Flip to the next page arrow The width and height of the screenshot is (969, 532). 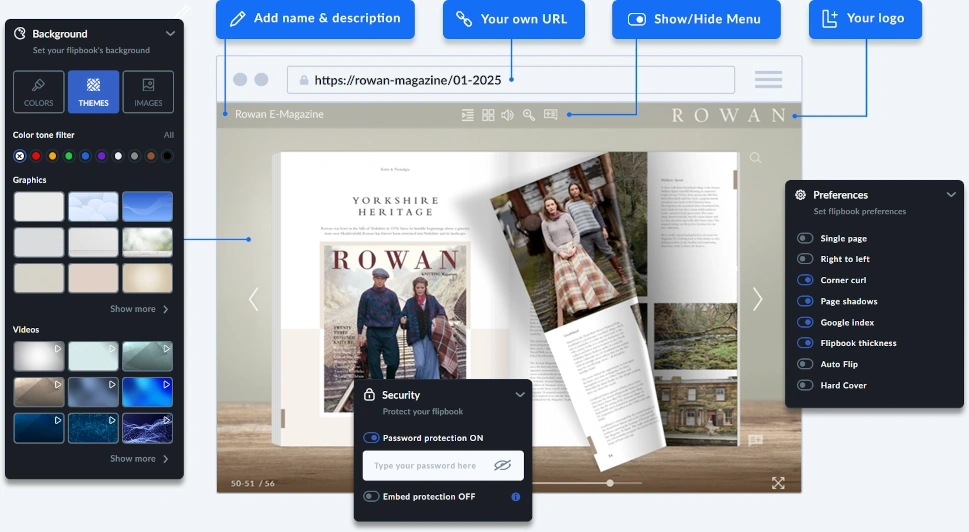tap(757, 299)
